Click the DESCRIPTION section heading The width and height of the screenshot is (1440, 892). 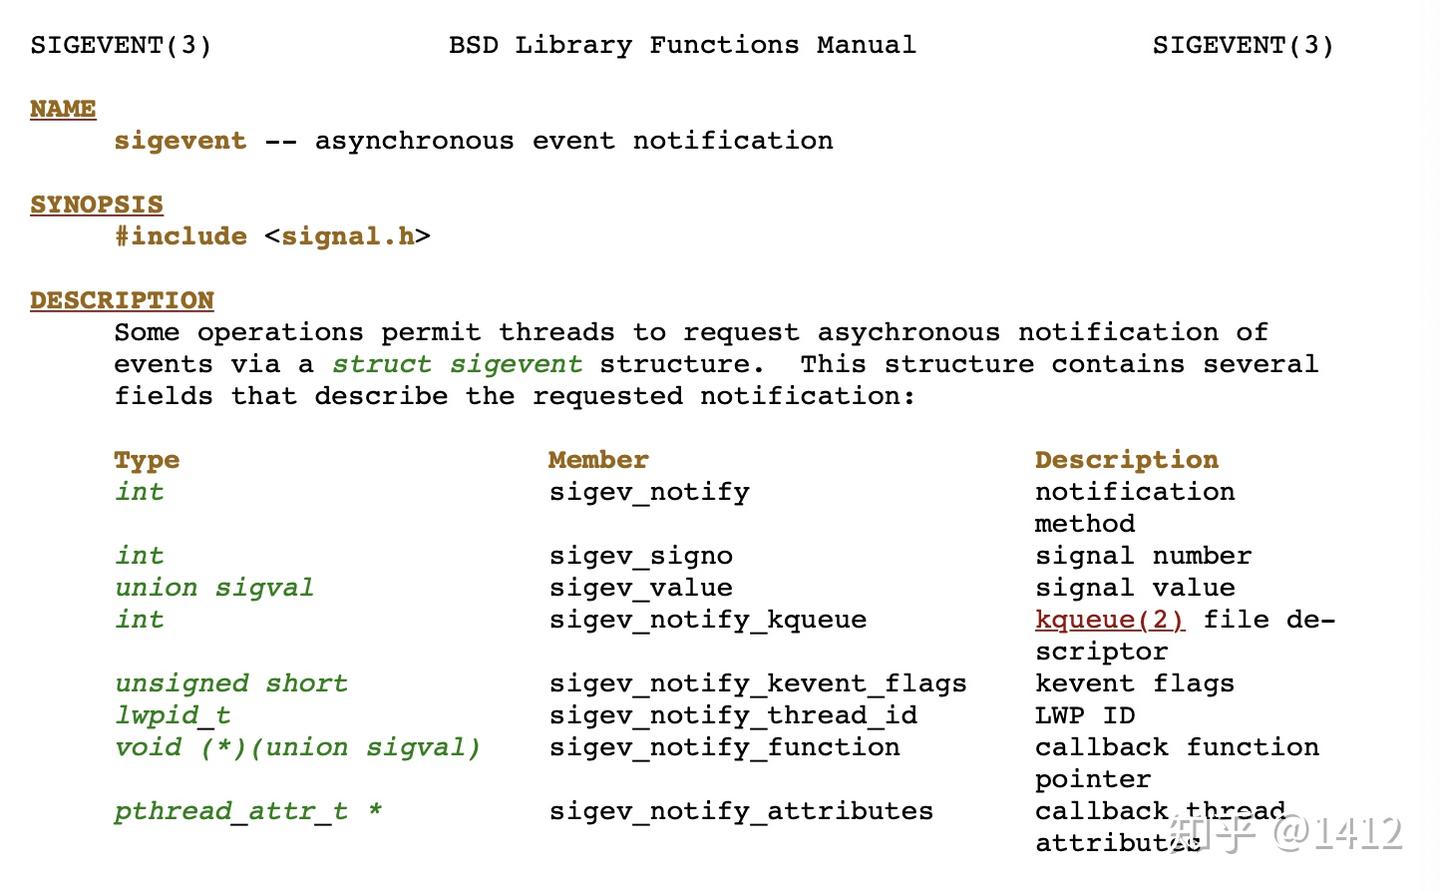coord(122,301)
